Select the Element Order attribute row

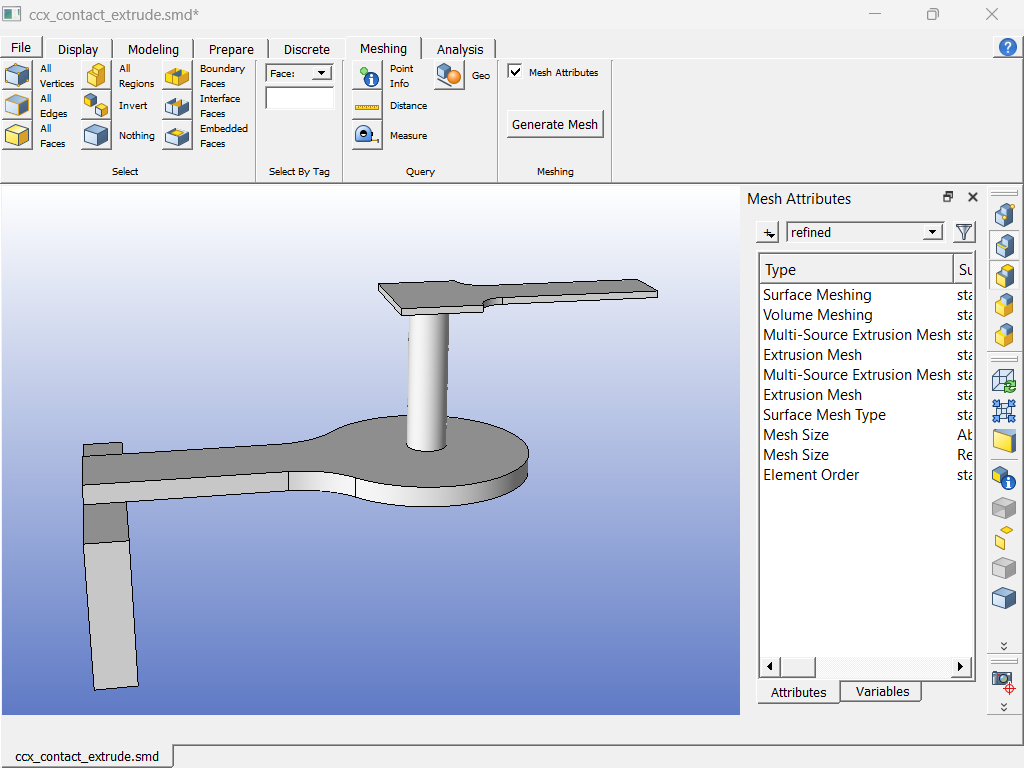pyautogui.click(x=866, y=475)
